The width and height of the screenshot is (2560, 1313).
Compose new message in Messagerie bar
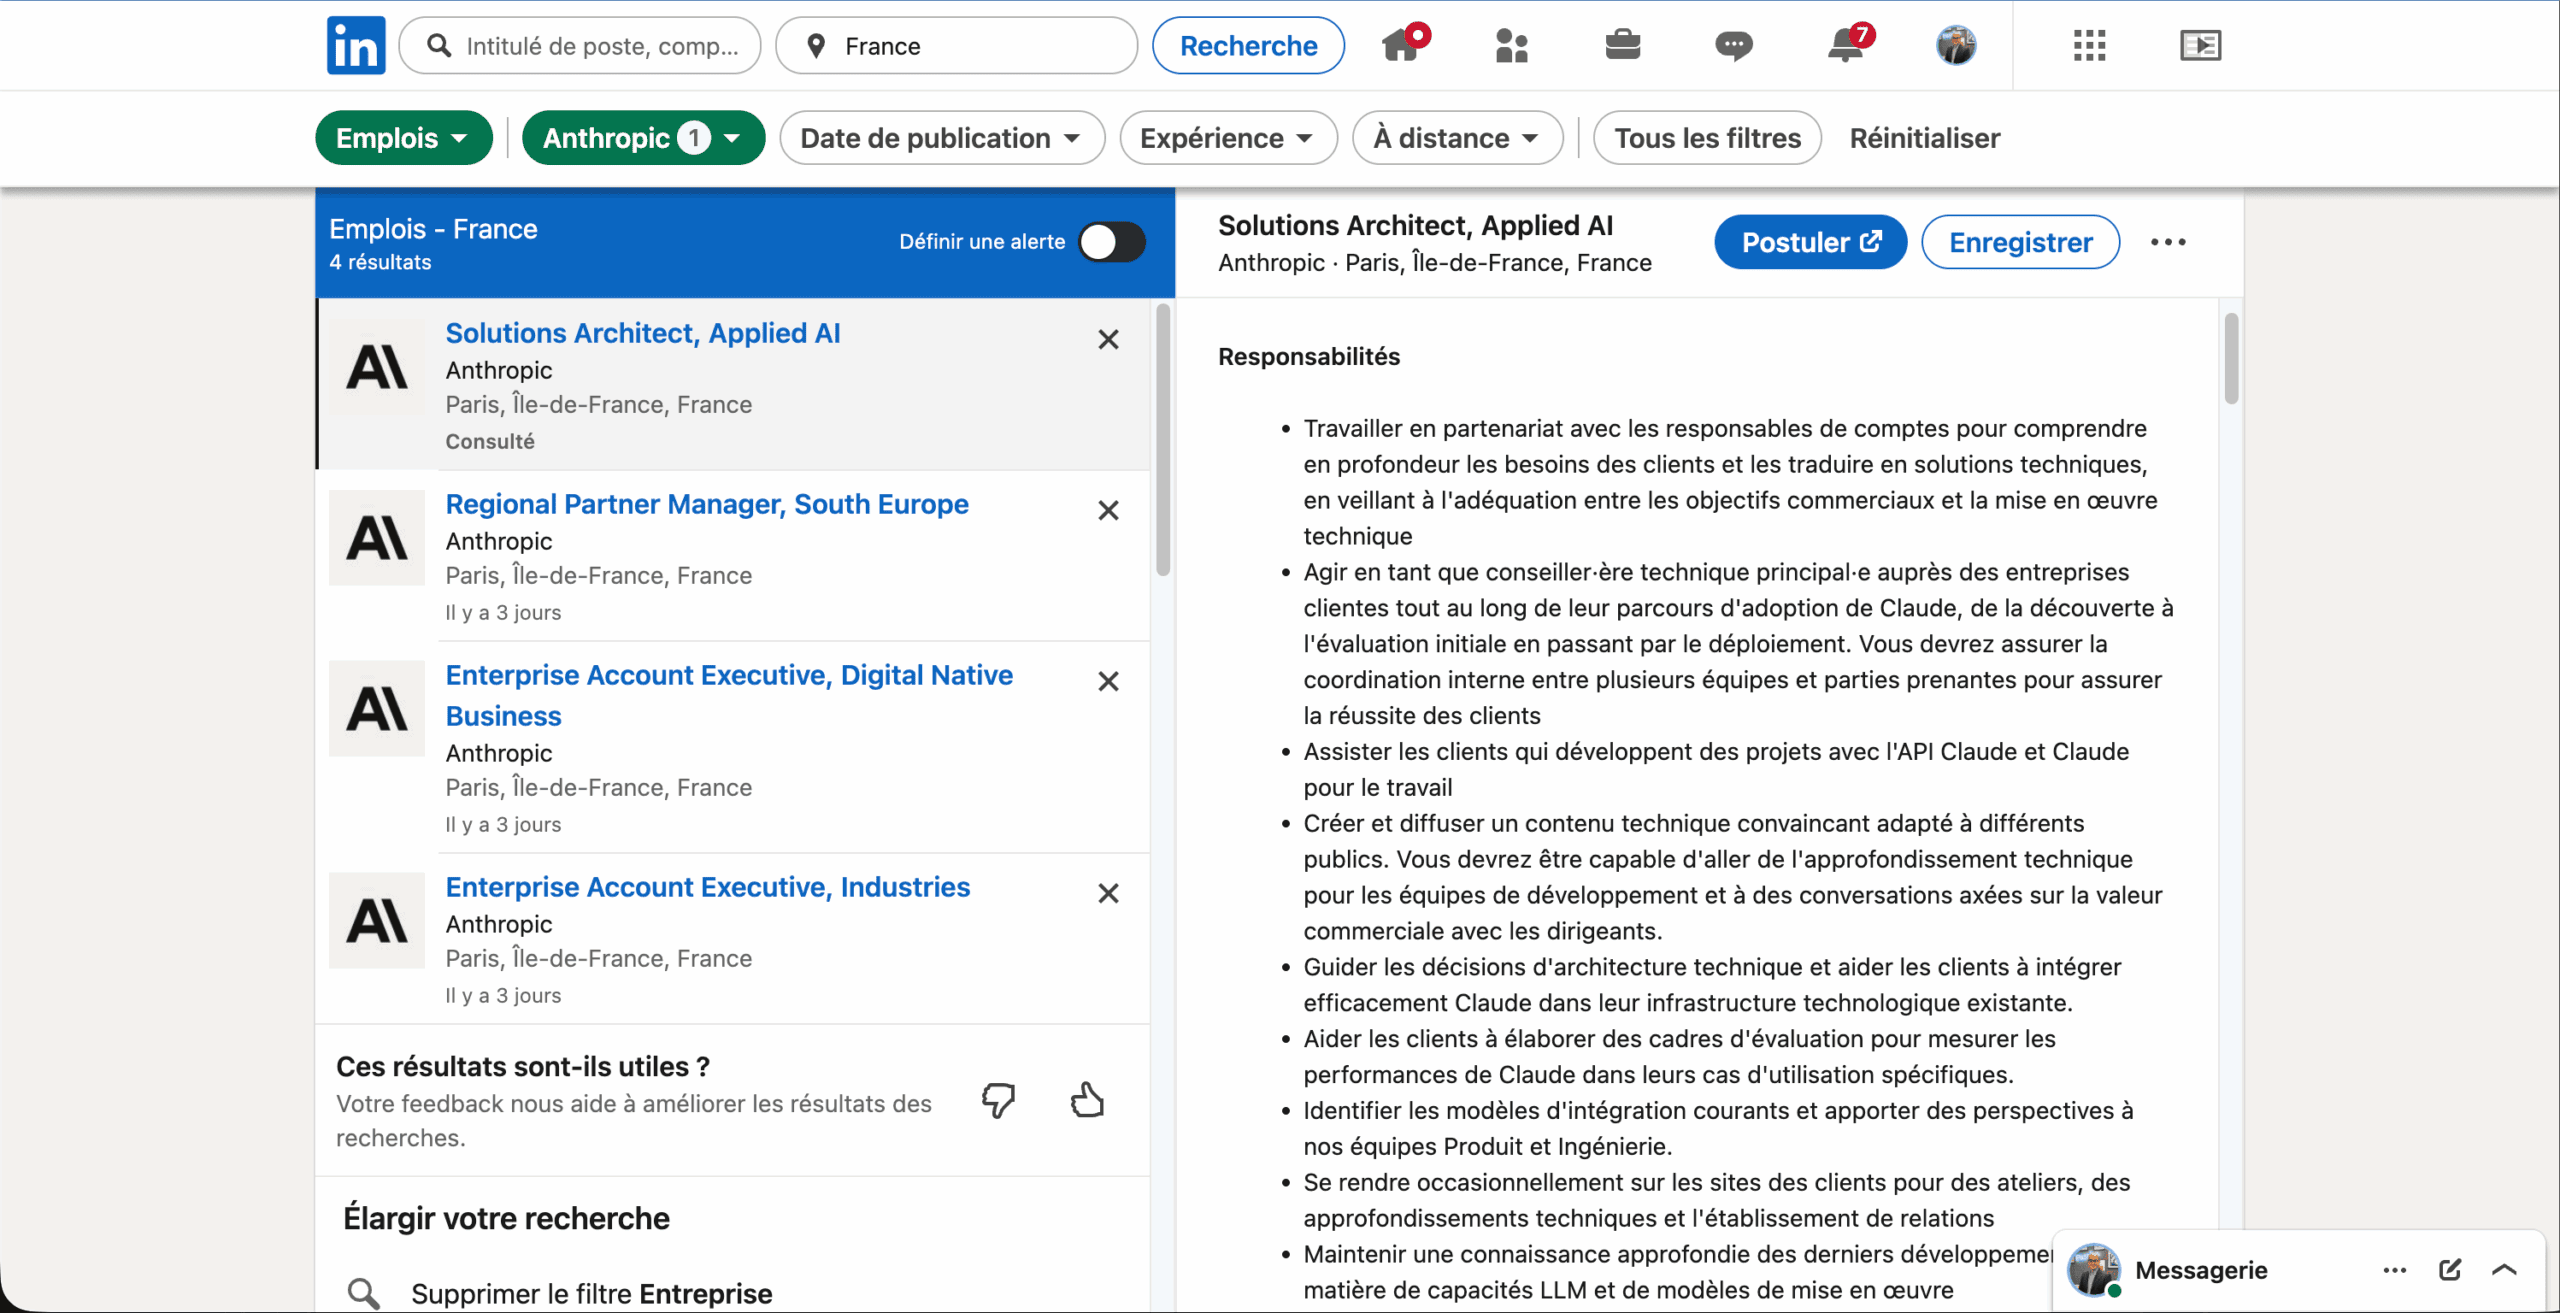click(x=2449, y=1270)
